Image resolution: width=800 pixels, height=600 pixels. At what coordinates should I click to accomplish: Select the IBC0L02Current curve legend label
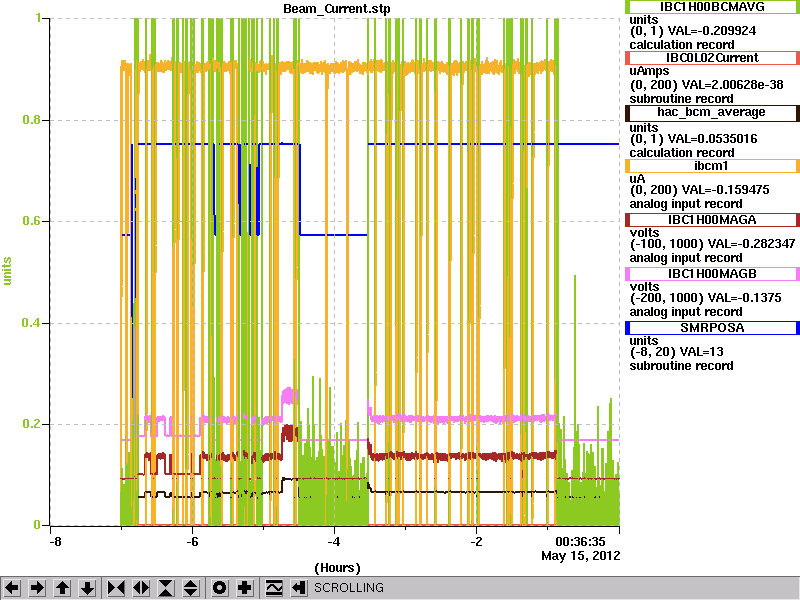(712, 58)
